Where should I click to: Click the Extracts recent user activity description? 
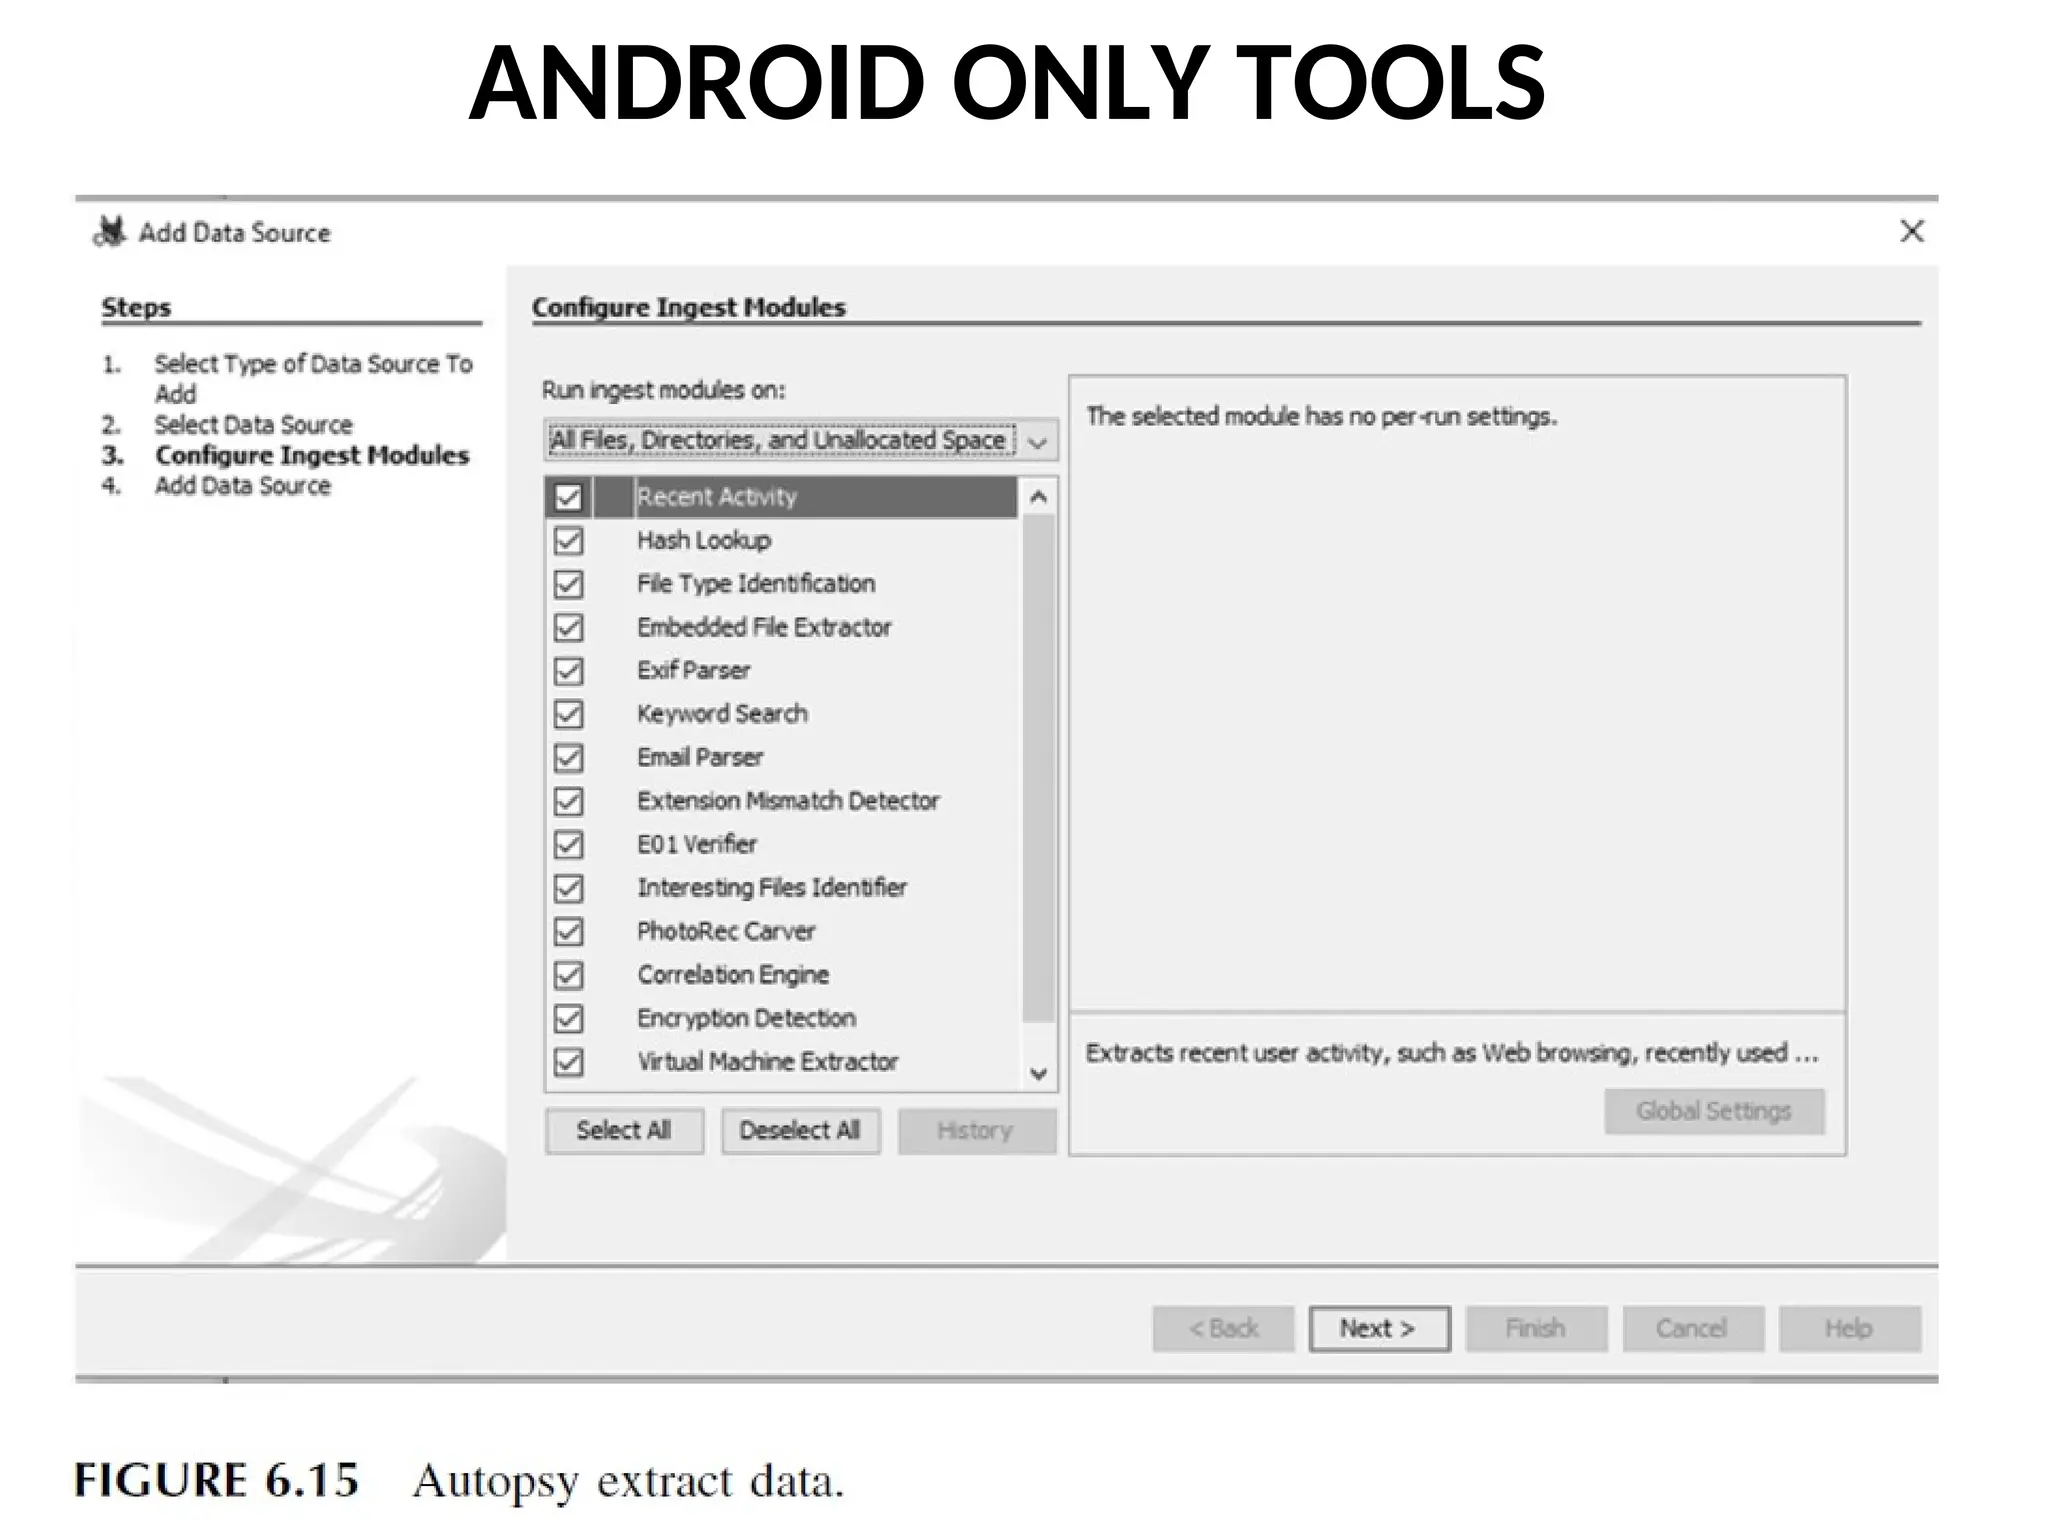[x=1452, y=1053]
